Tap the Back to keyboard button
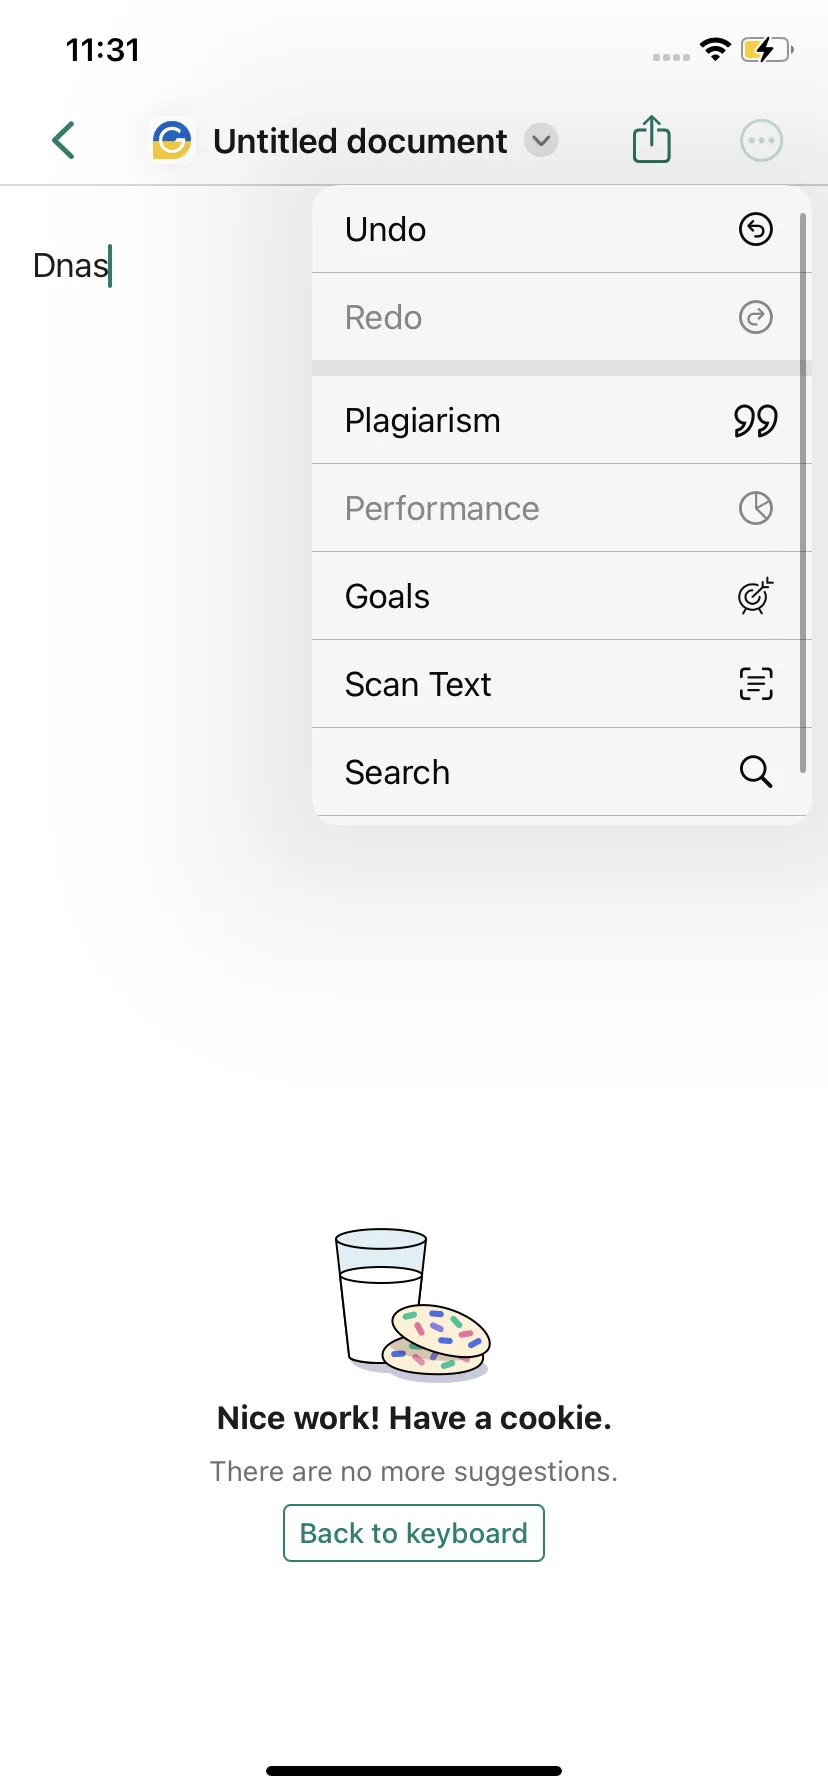This screenshot has width=828, height=1792. click(x=414, y=1533)
